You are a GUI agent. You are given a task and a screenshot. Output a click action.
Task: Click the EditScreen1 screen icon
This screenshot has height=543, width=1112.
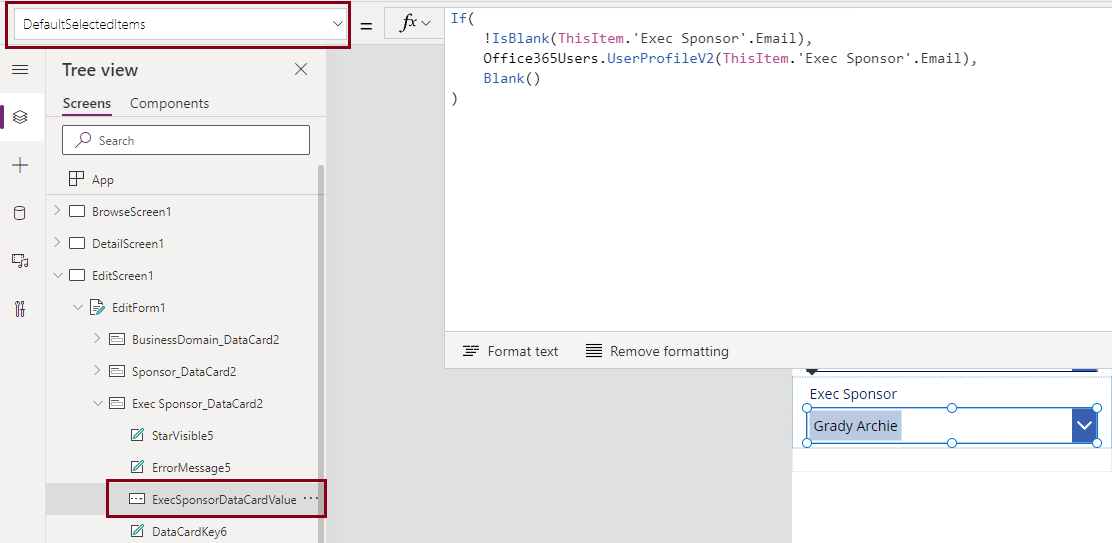[77, 275]
